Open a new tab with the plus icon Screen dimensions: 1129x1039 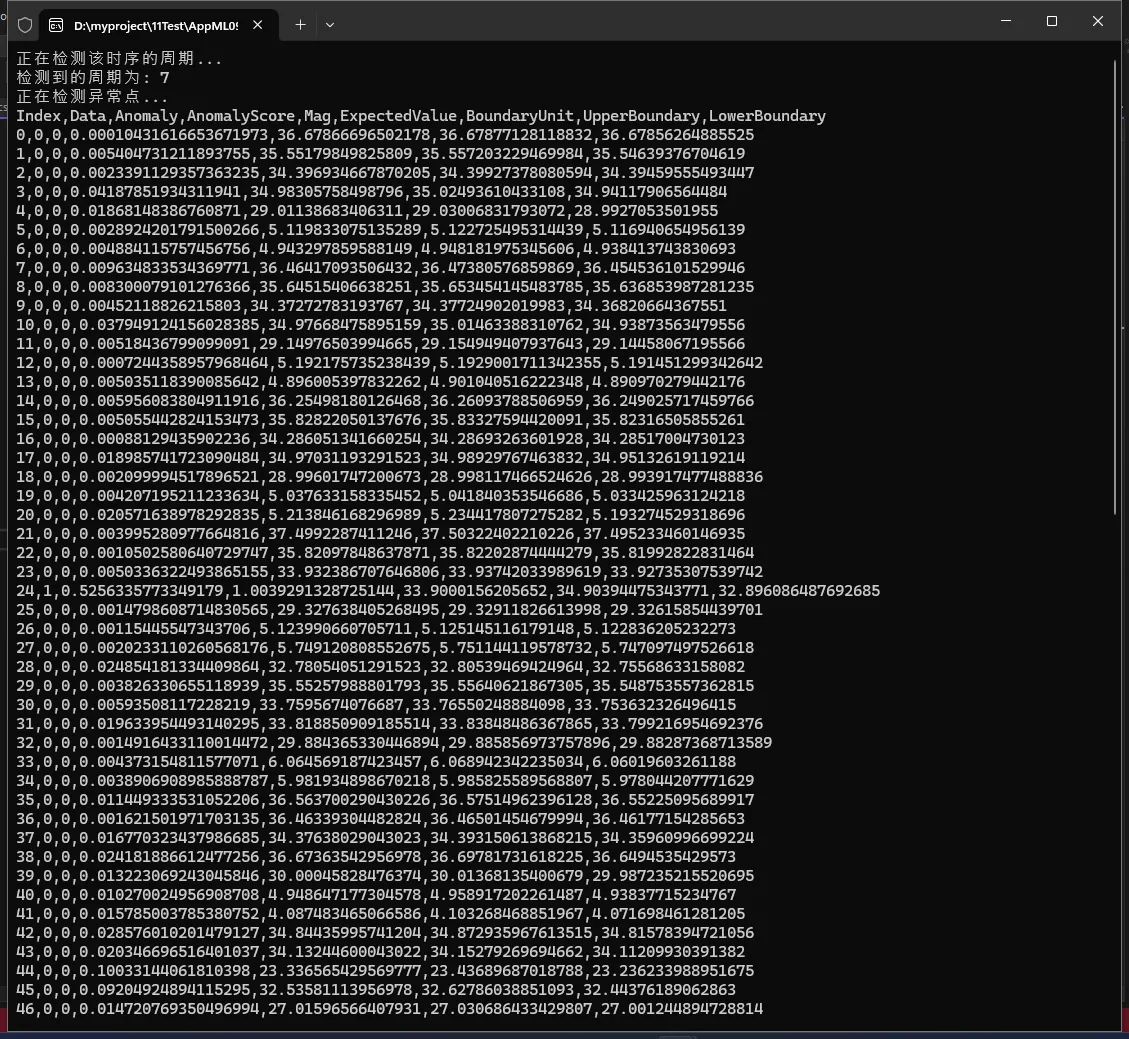(300, 25)
